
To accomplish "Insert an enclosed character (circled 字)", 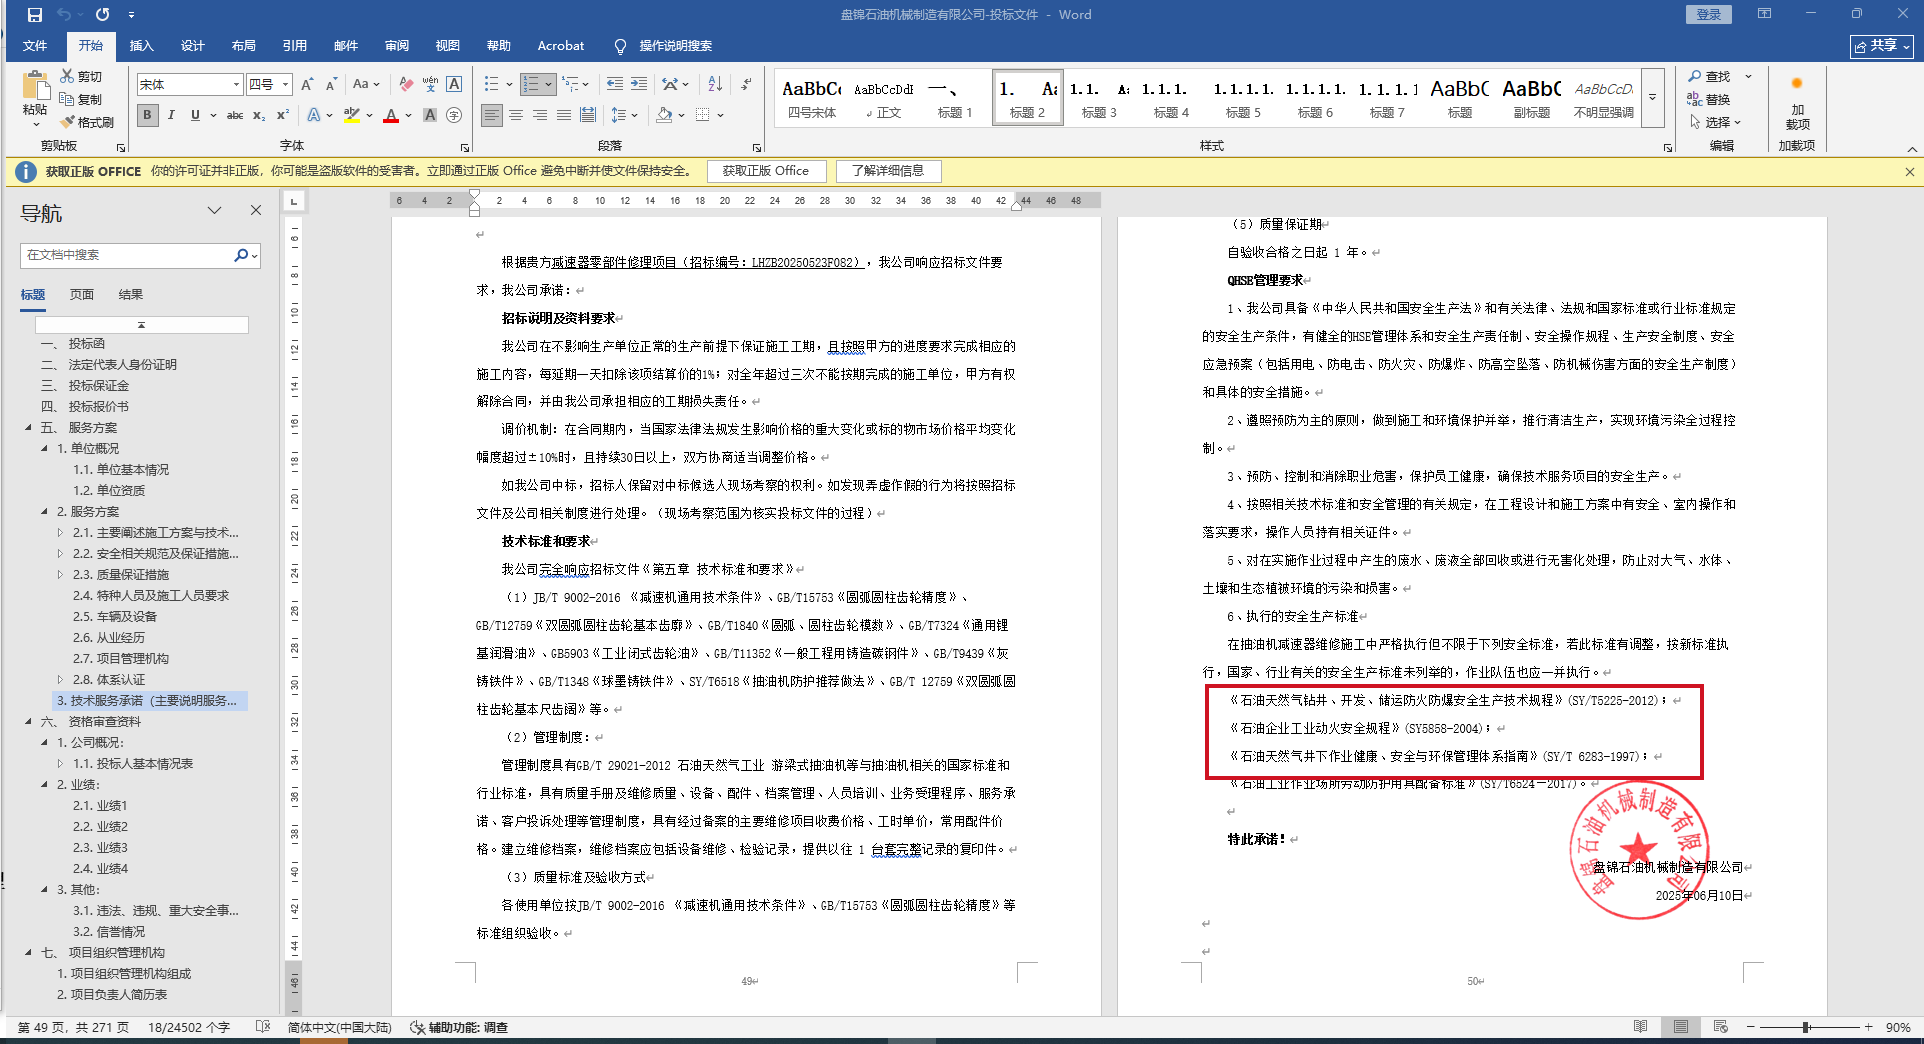I will (454, 115).
